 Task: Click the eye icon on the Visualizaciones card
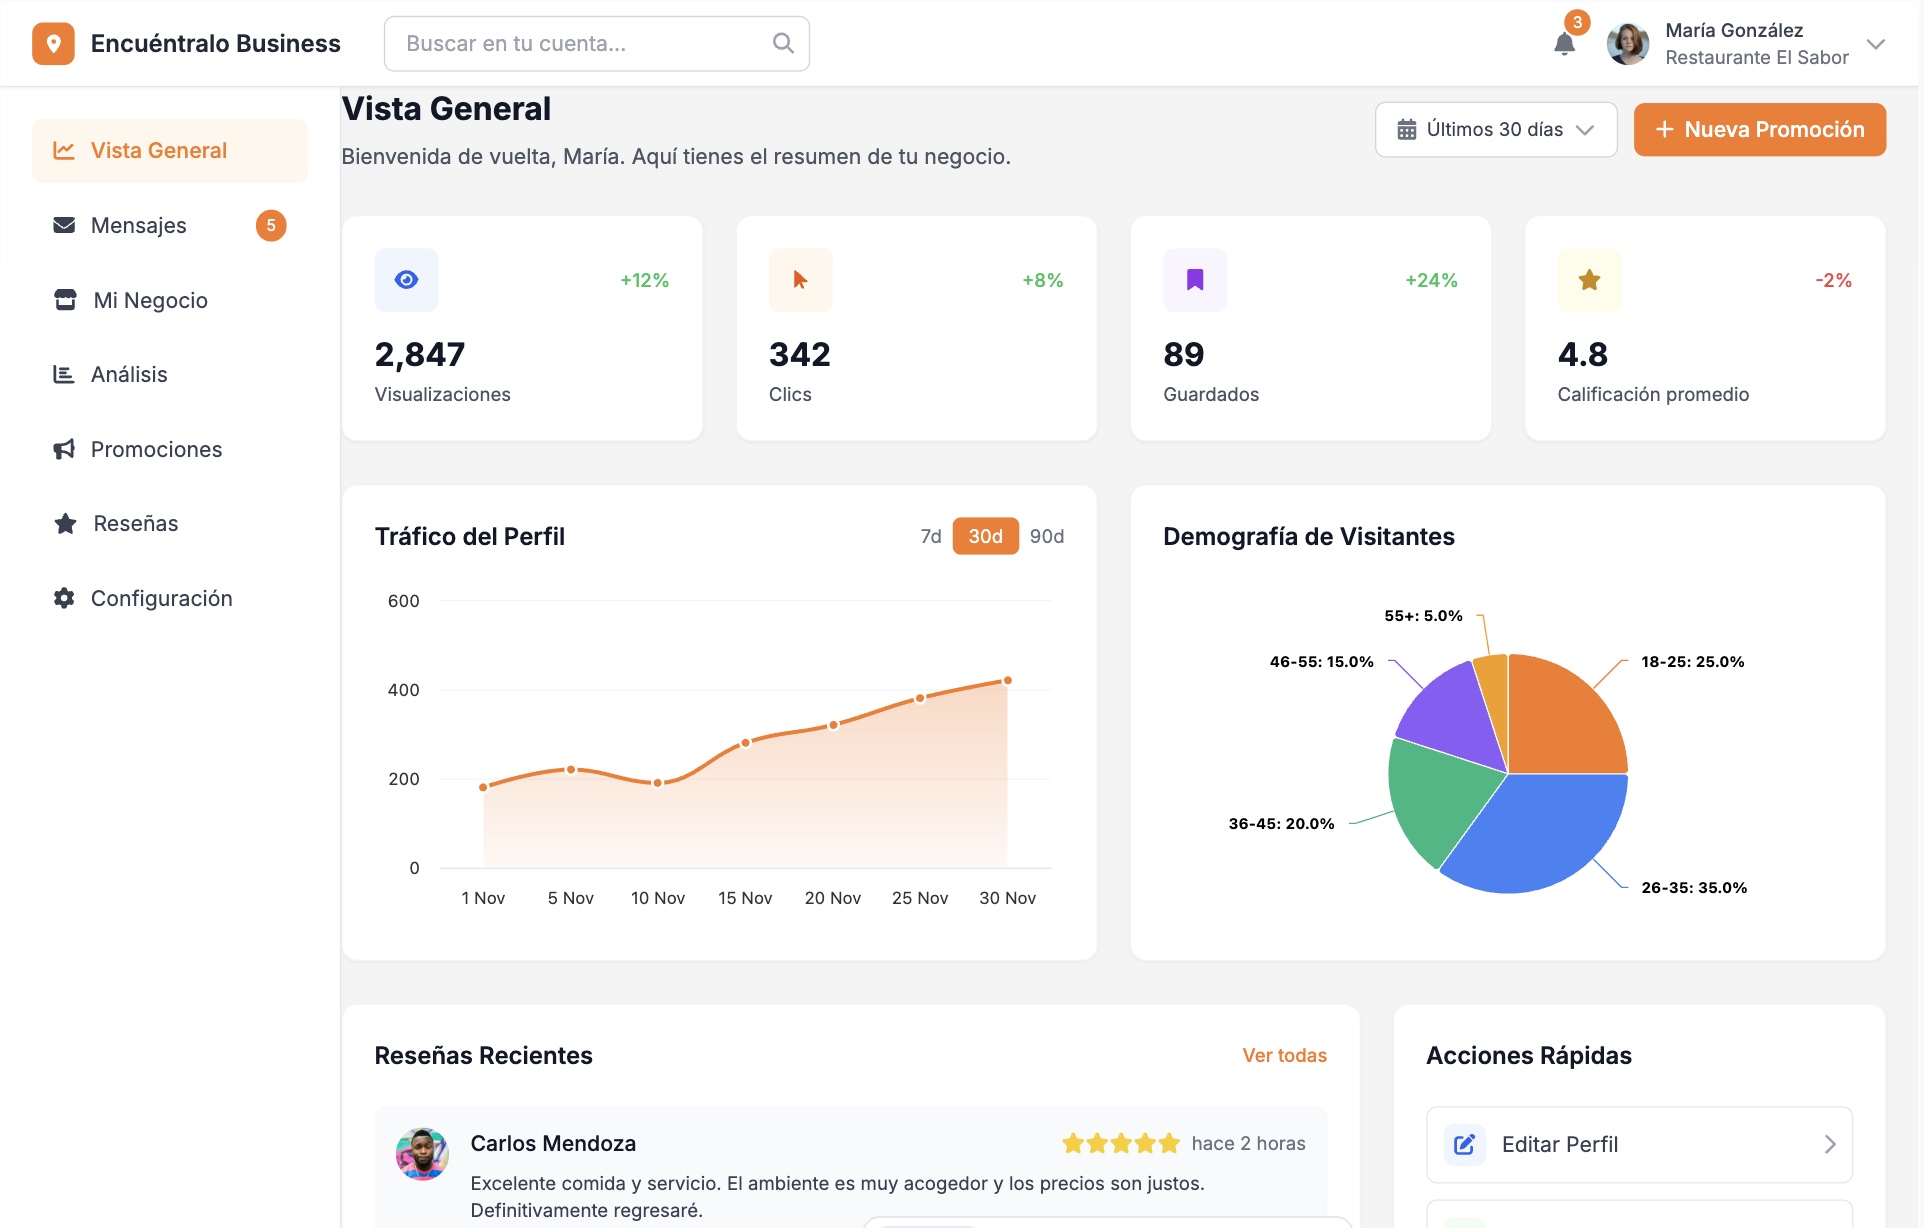[406, 280]
